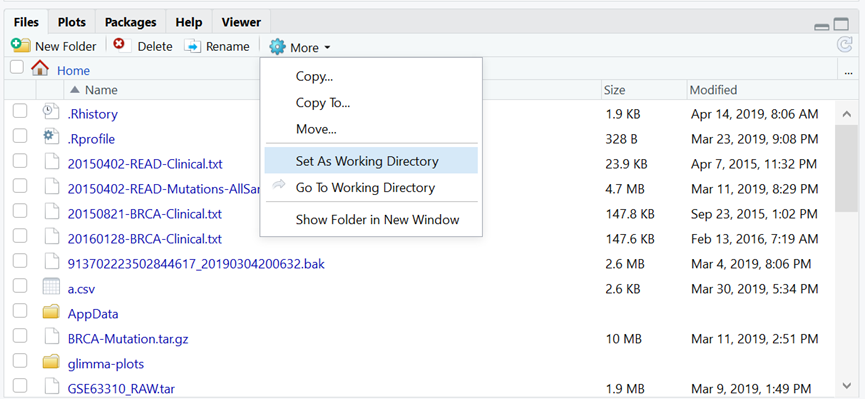
Task: Click the Rename icon
Action: click(x=193, y=46)
